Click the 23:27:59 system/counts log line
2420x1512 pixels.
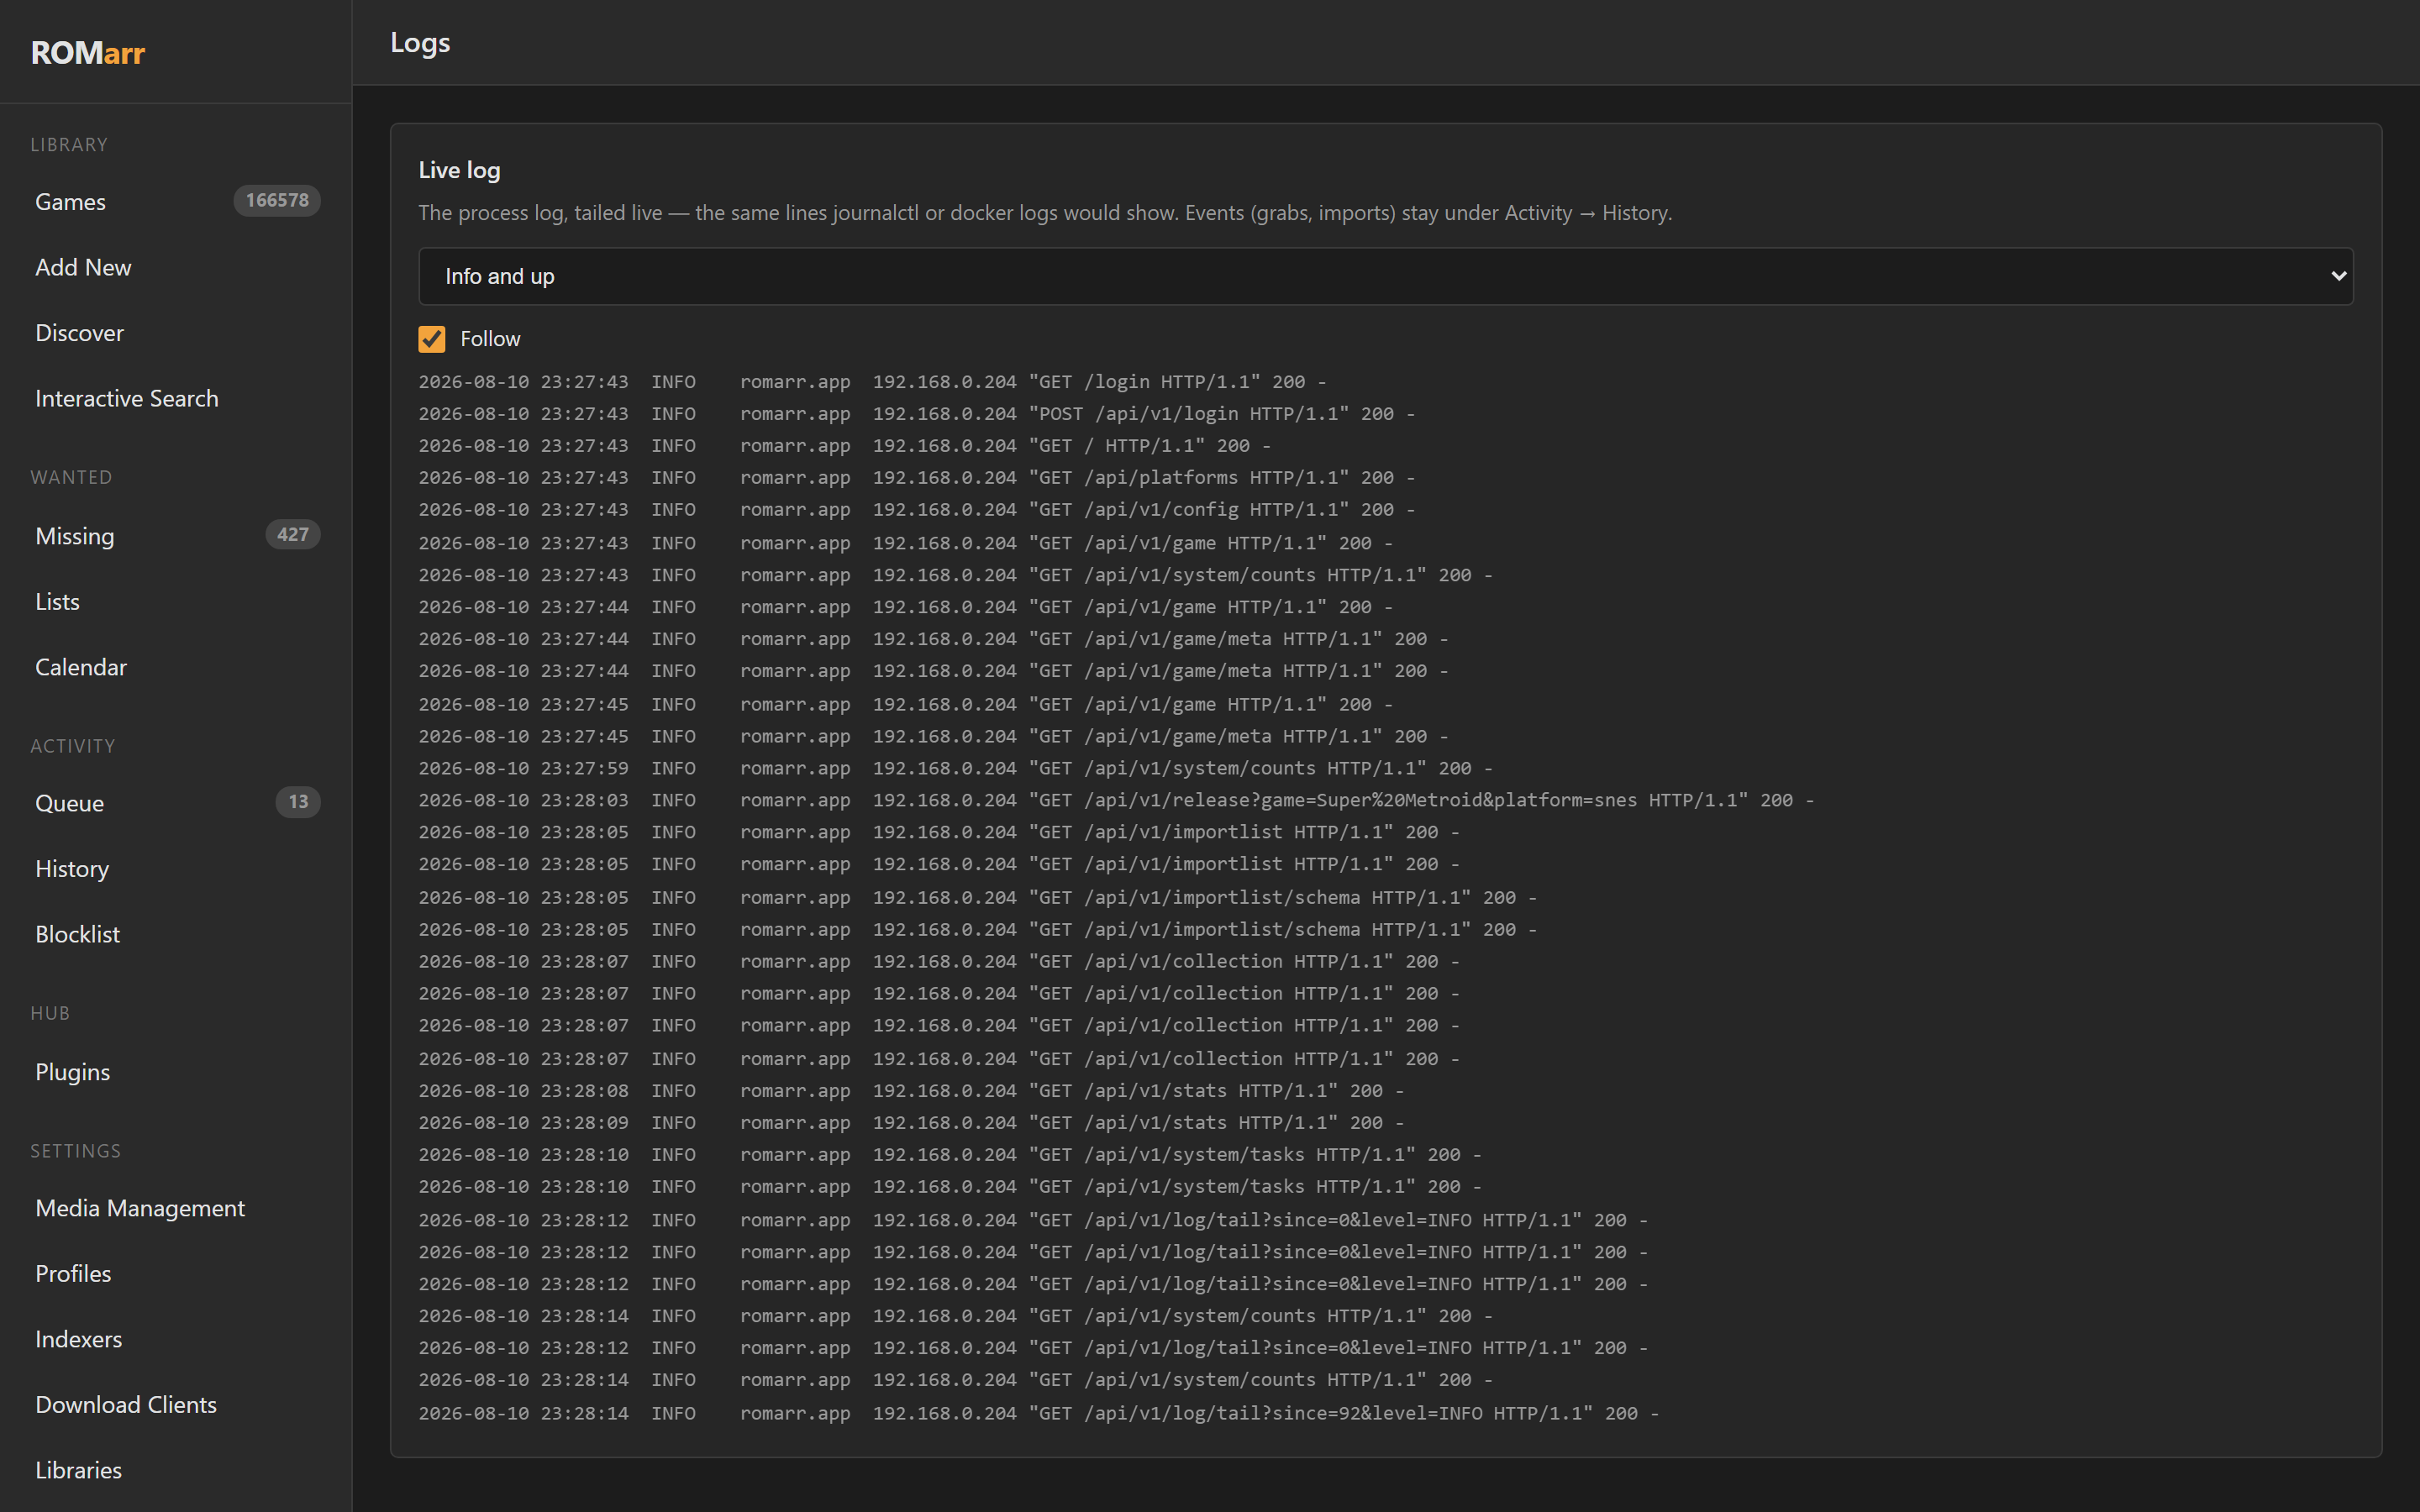(x=956, y=768)
